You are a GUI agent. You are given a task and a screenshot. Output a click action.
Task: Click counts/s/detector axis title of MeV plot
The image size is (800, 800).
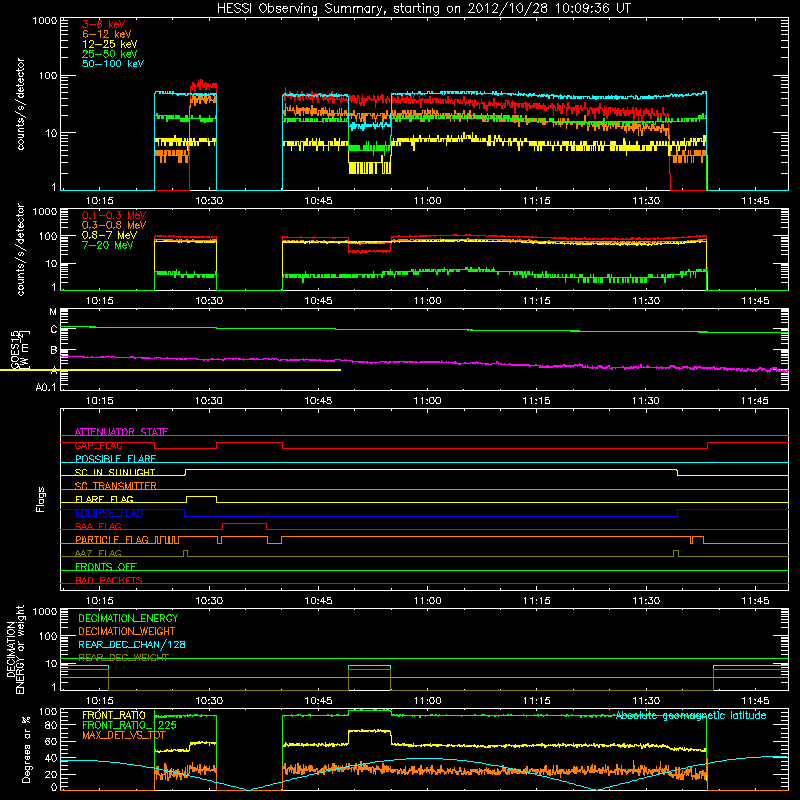[x=20, y=249]
